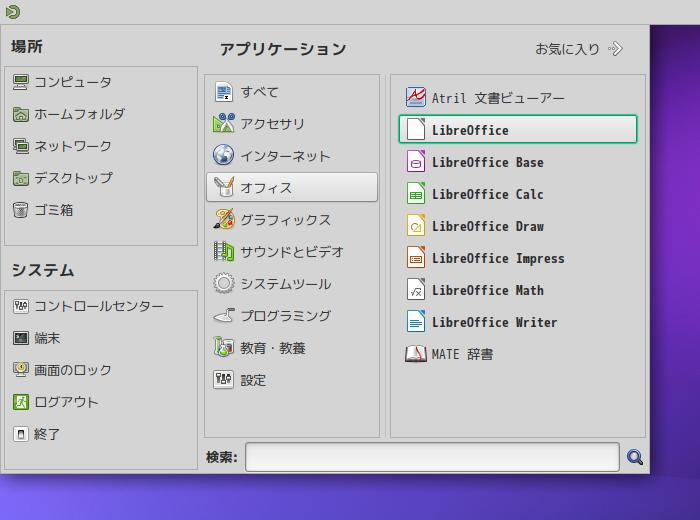The width and height of the screenshot is (700, 520).
Task: Click the search magnifier icon
Action: coord(634,457)
